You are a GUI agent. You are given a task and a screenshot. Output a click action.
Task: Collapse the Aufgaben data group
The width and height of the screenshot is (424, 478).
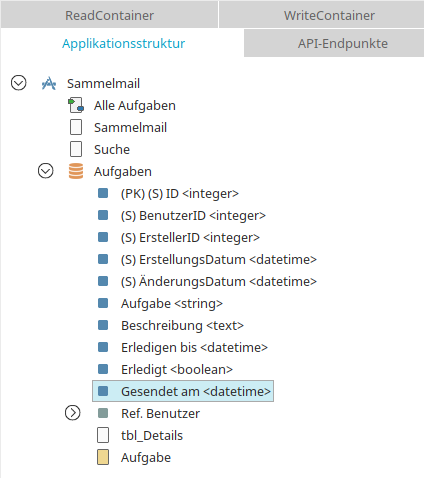(46, 171)
